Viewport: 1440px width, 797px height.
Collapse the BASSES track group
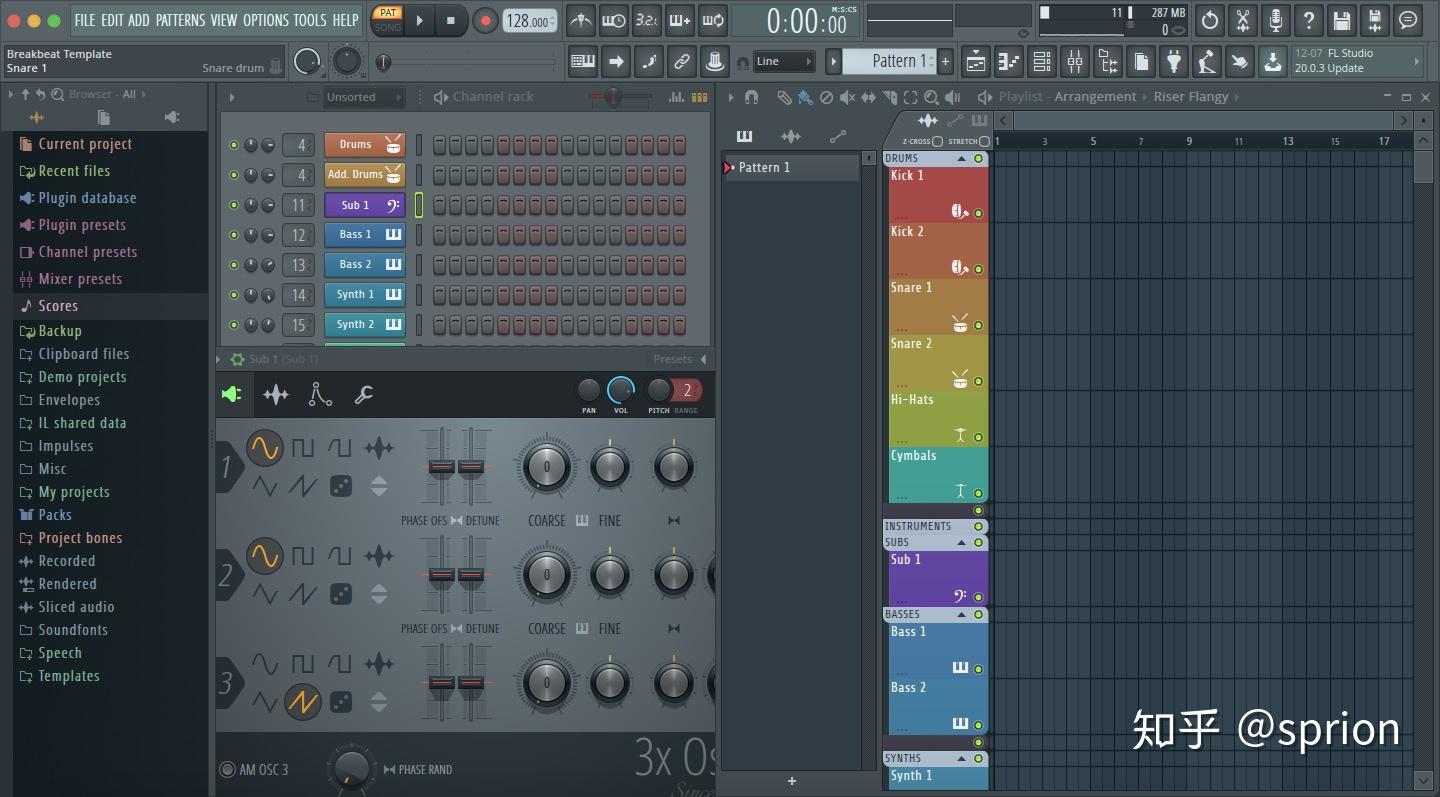961,615
